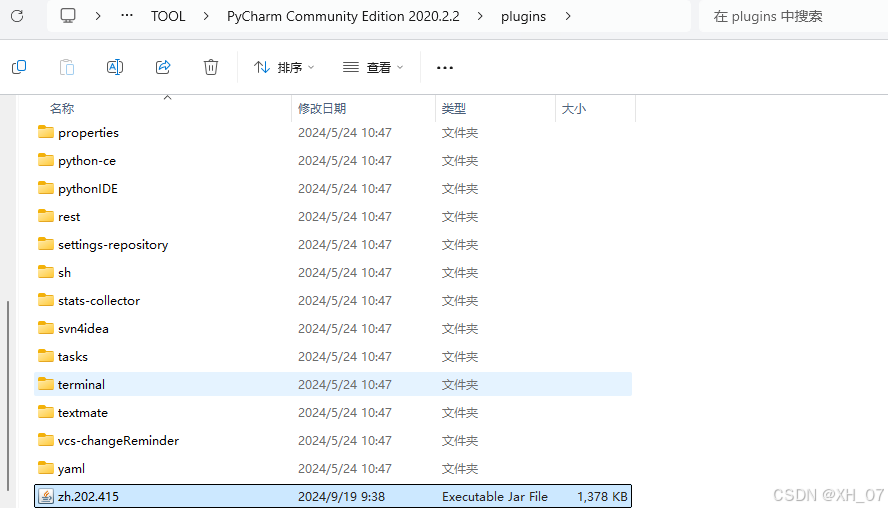Click the folder icon beside terminal
888x510 pixels.
pos(46,384)
